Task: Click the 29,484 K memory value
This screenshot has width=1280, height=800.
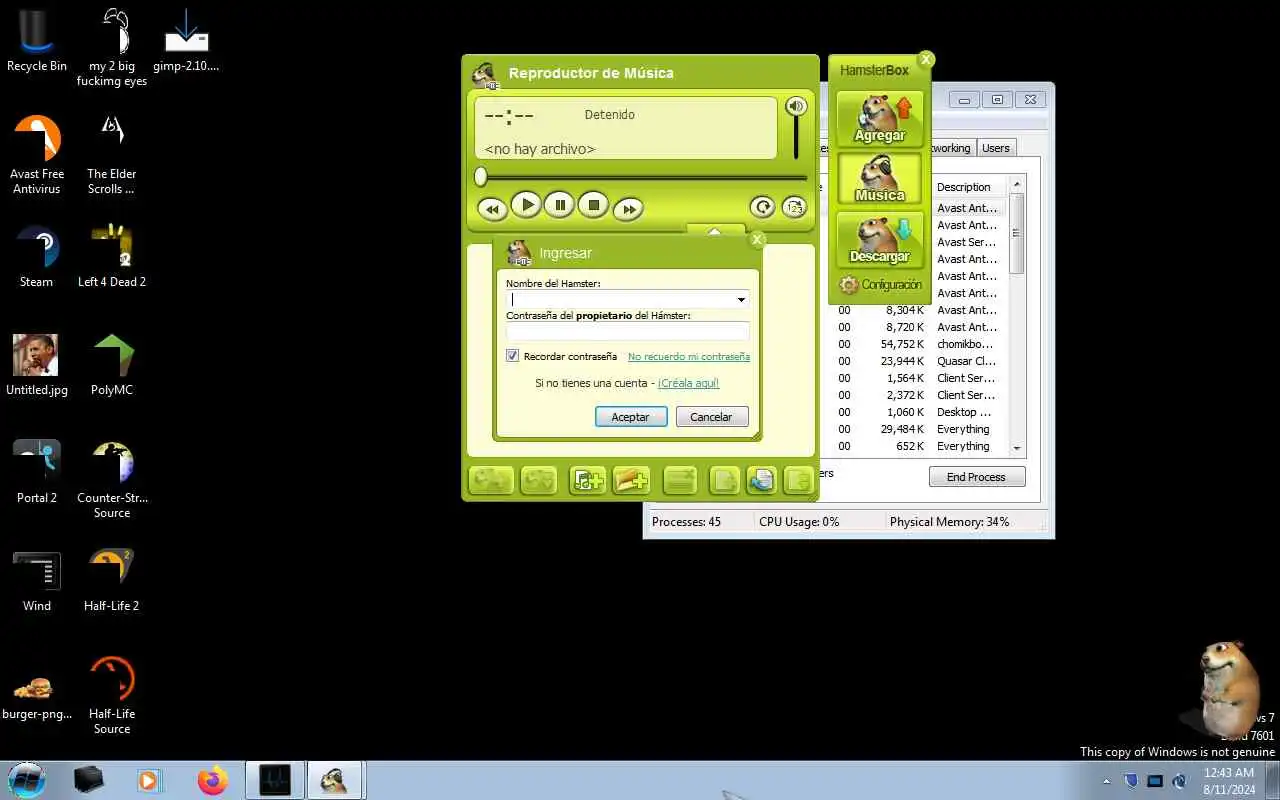Action: point(902,429)
